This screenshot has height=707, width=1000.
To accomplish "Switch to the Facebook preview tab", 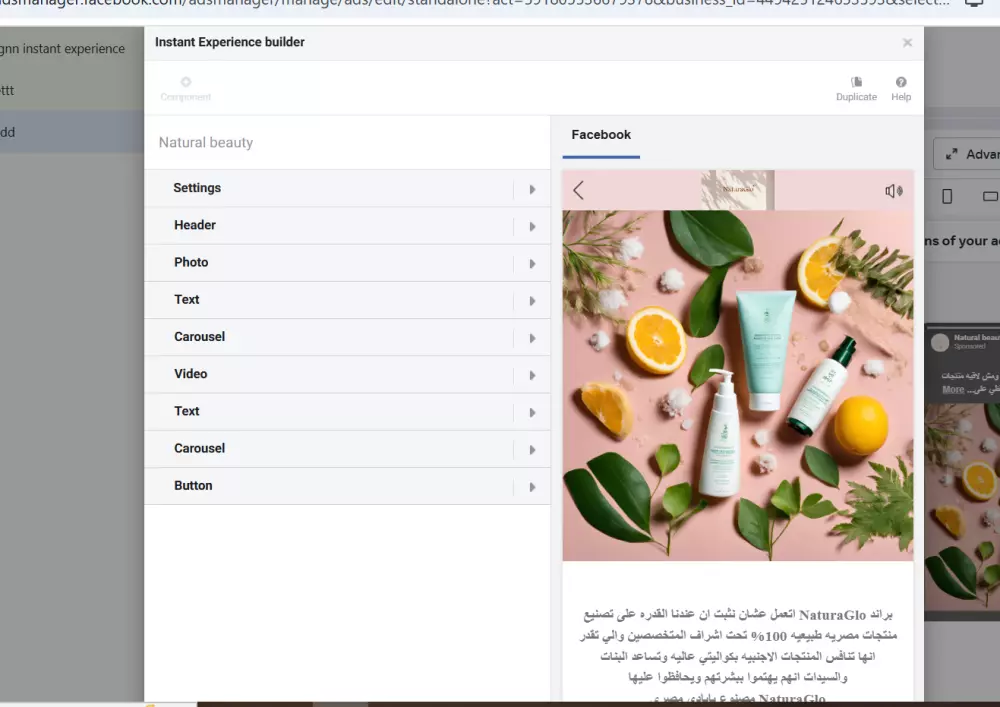I will pos(600,134).
